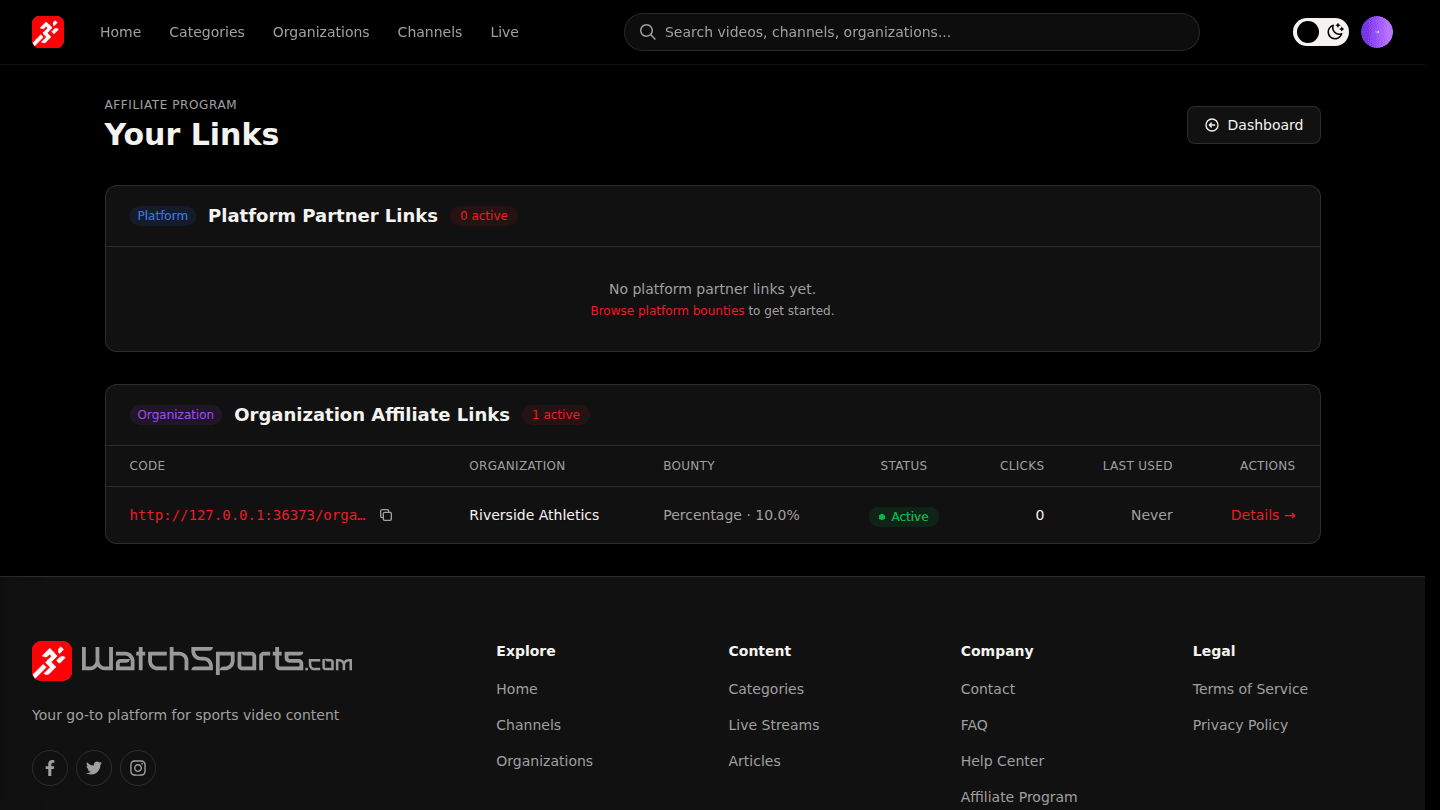
Task: Click the affiliate link URL code
Action: (x=248, y=515)
